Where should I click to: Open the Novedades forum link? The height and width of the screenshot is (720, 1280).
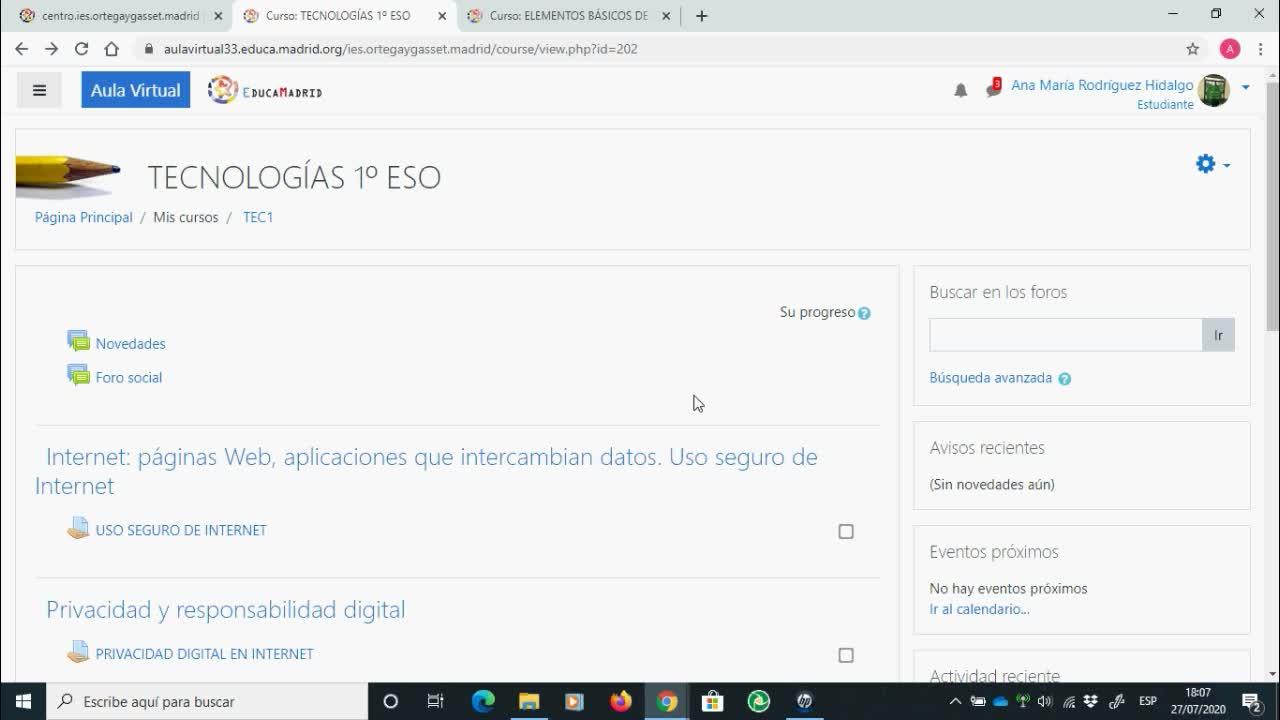coord(131,343)
